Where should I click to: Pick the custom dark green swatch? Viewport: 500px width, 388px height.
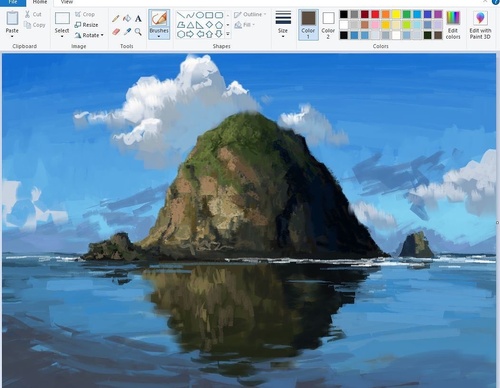coord(428,35)
